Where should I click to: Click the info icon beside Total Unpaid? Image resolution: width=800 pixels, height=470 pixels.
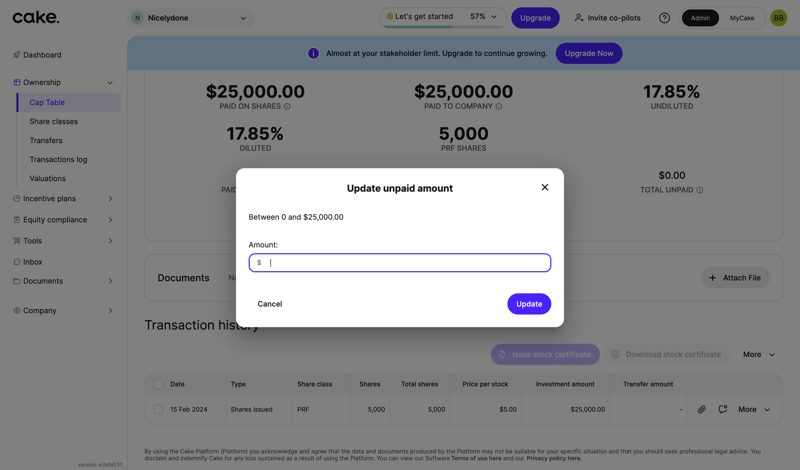700,190
